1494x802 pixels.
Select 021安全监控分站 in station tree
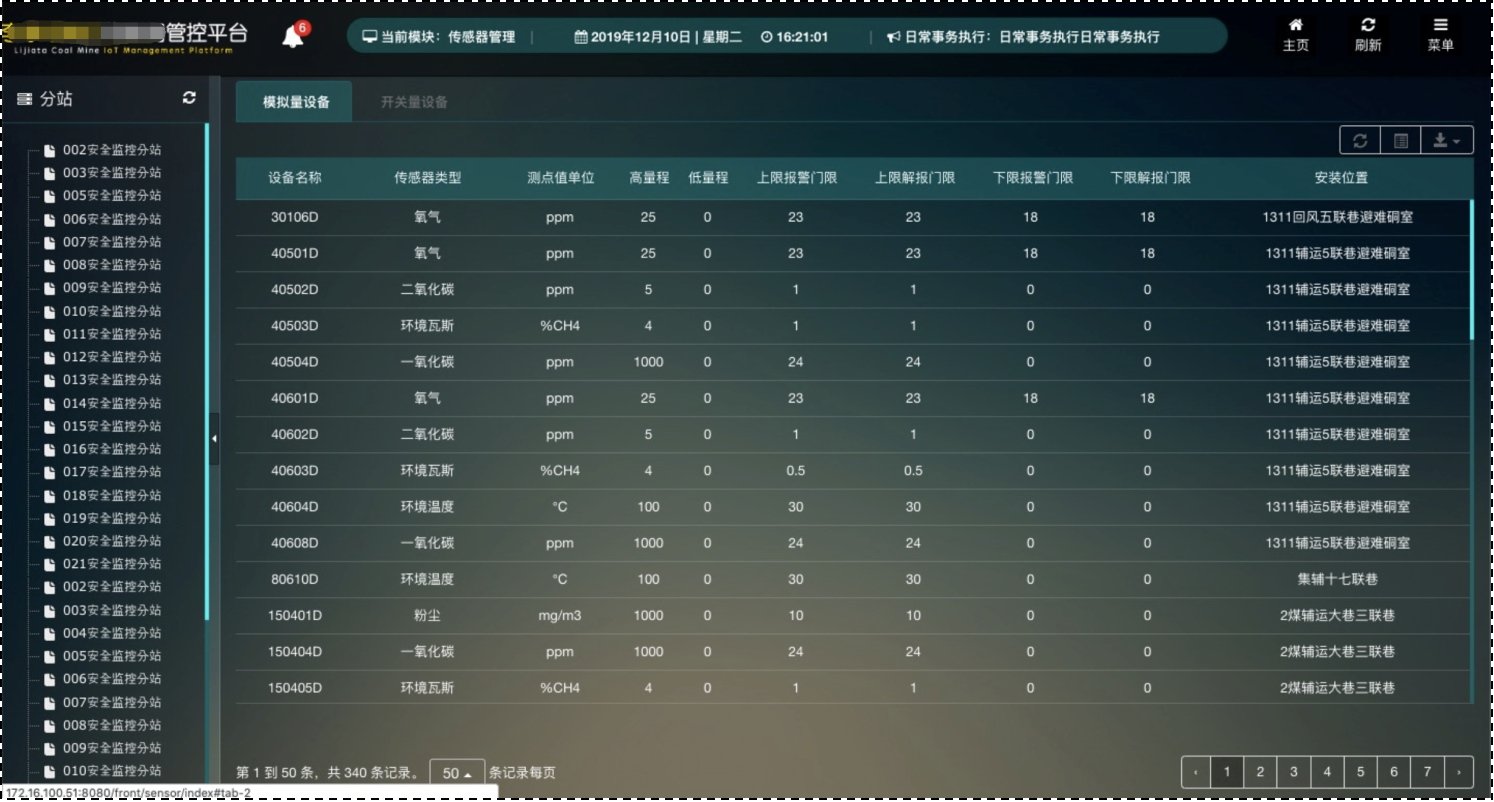(111, 565)
